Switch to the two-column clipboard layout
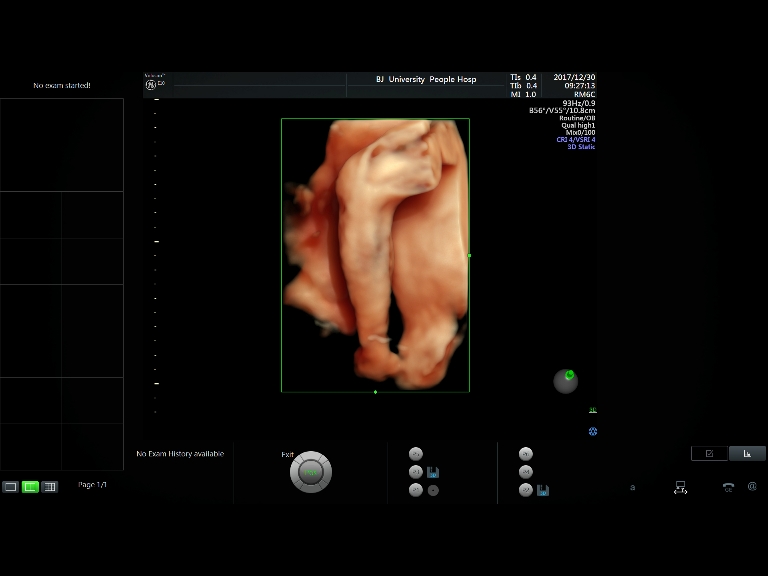Viewport: 768px width, 576px height. [30, 487]
